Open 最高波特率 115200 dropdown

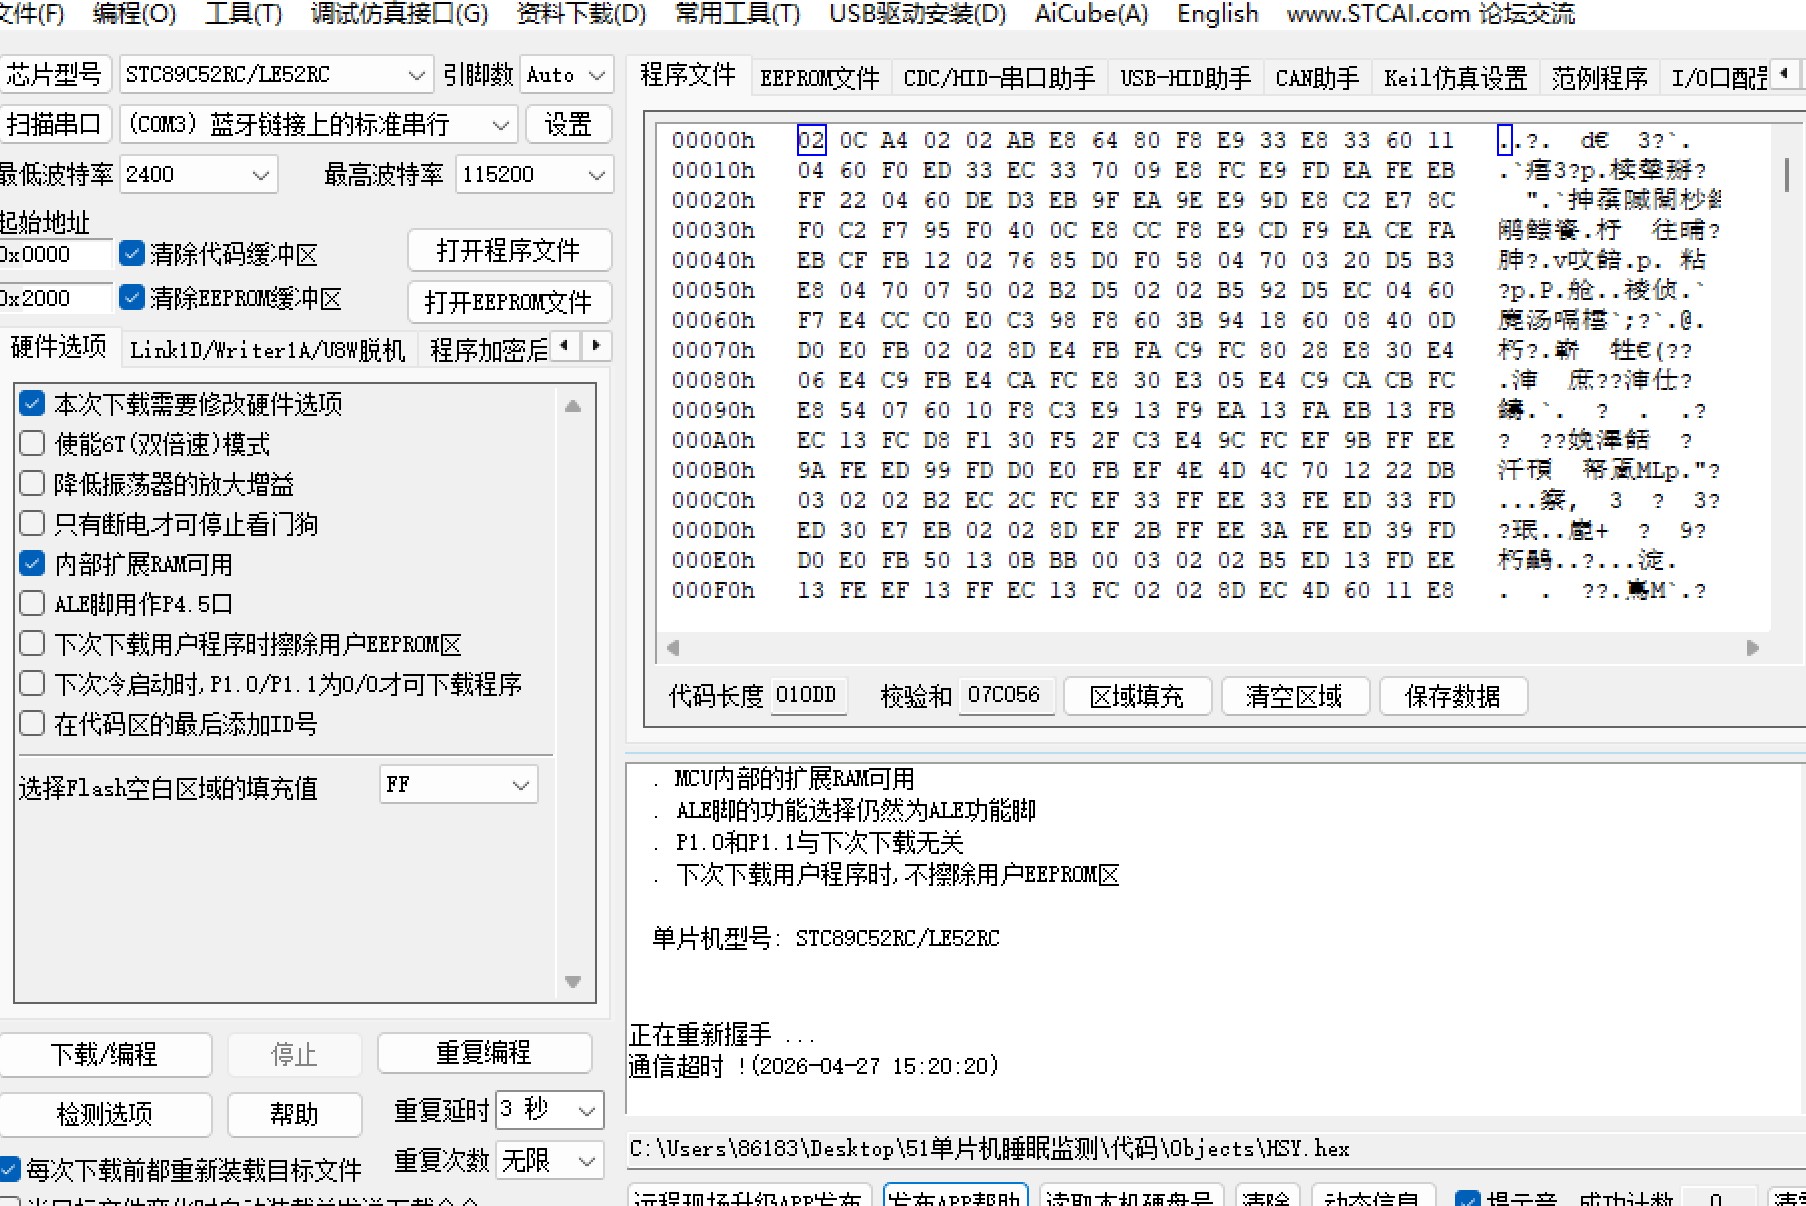(534, 174)
